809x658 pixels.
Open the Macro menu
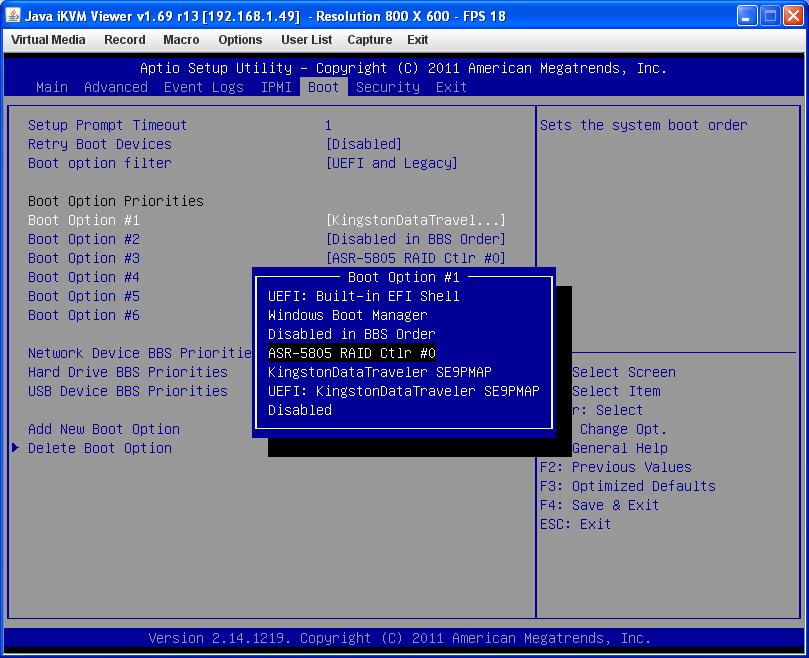pyautogui.click(x=181, y=40)
